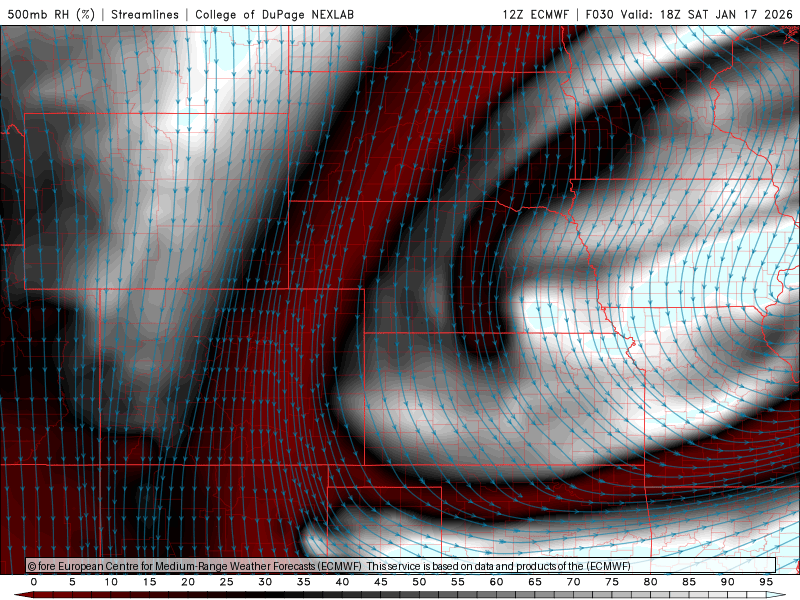Click the "80" color bar label

tap(650, 582)
